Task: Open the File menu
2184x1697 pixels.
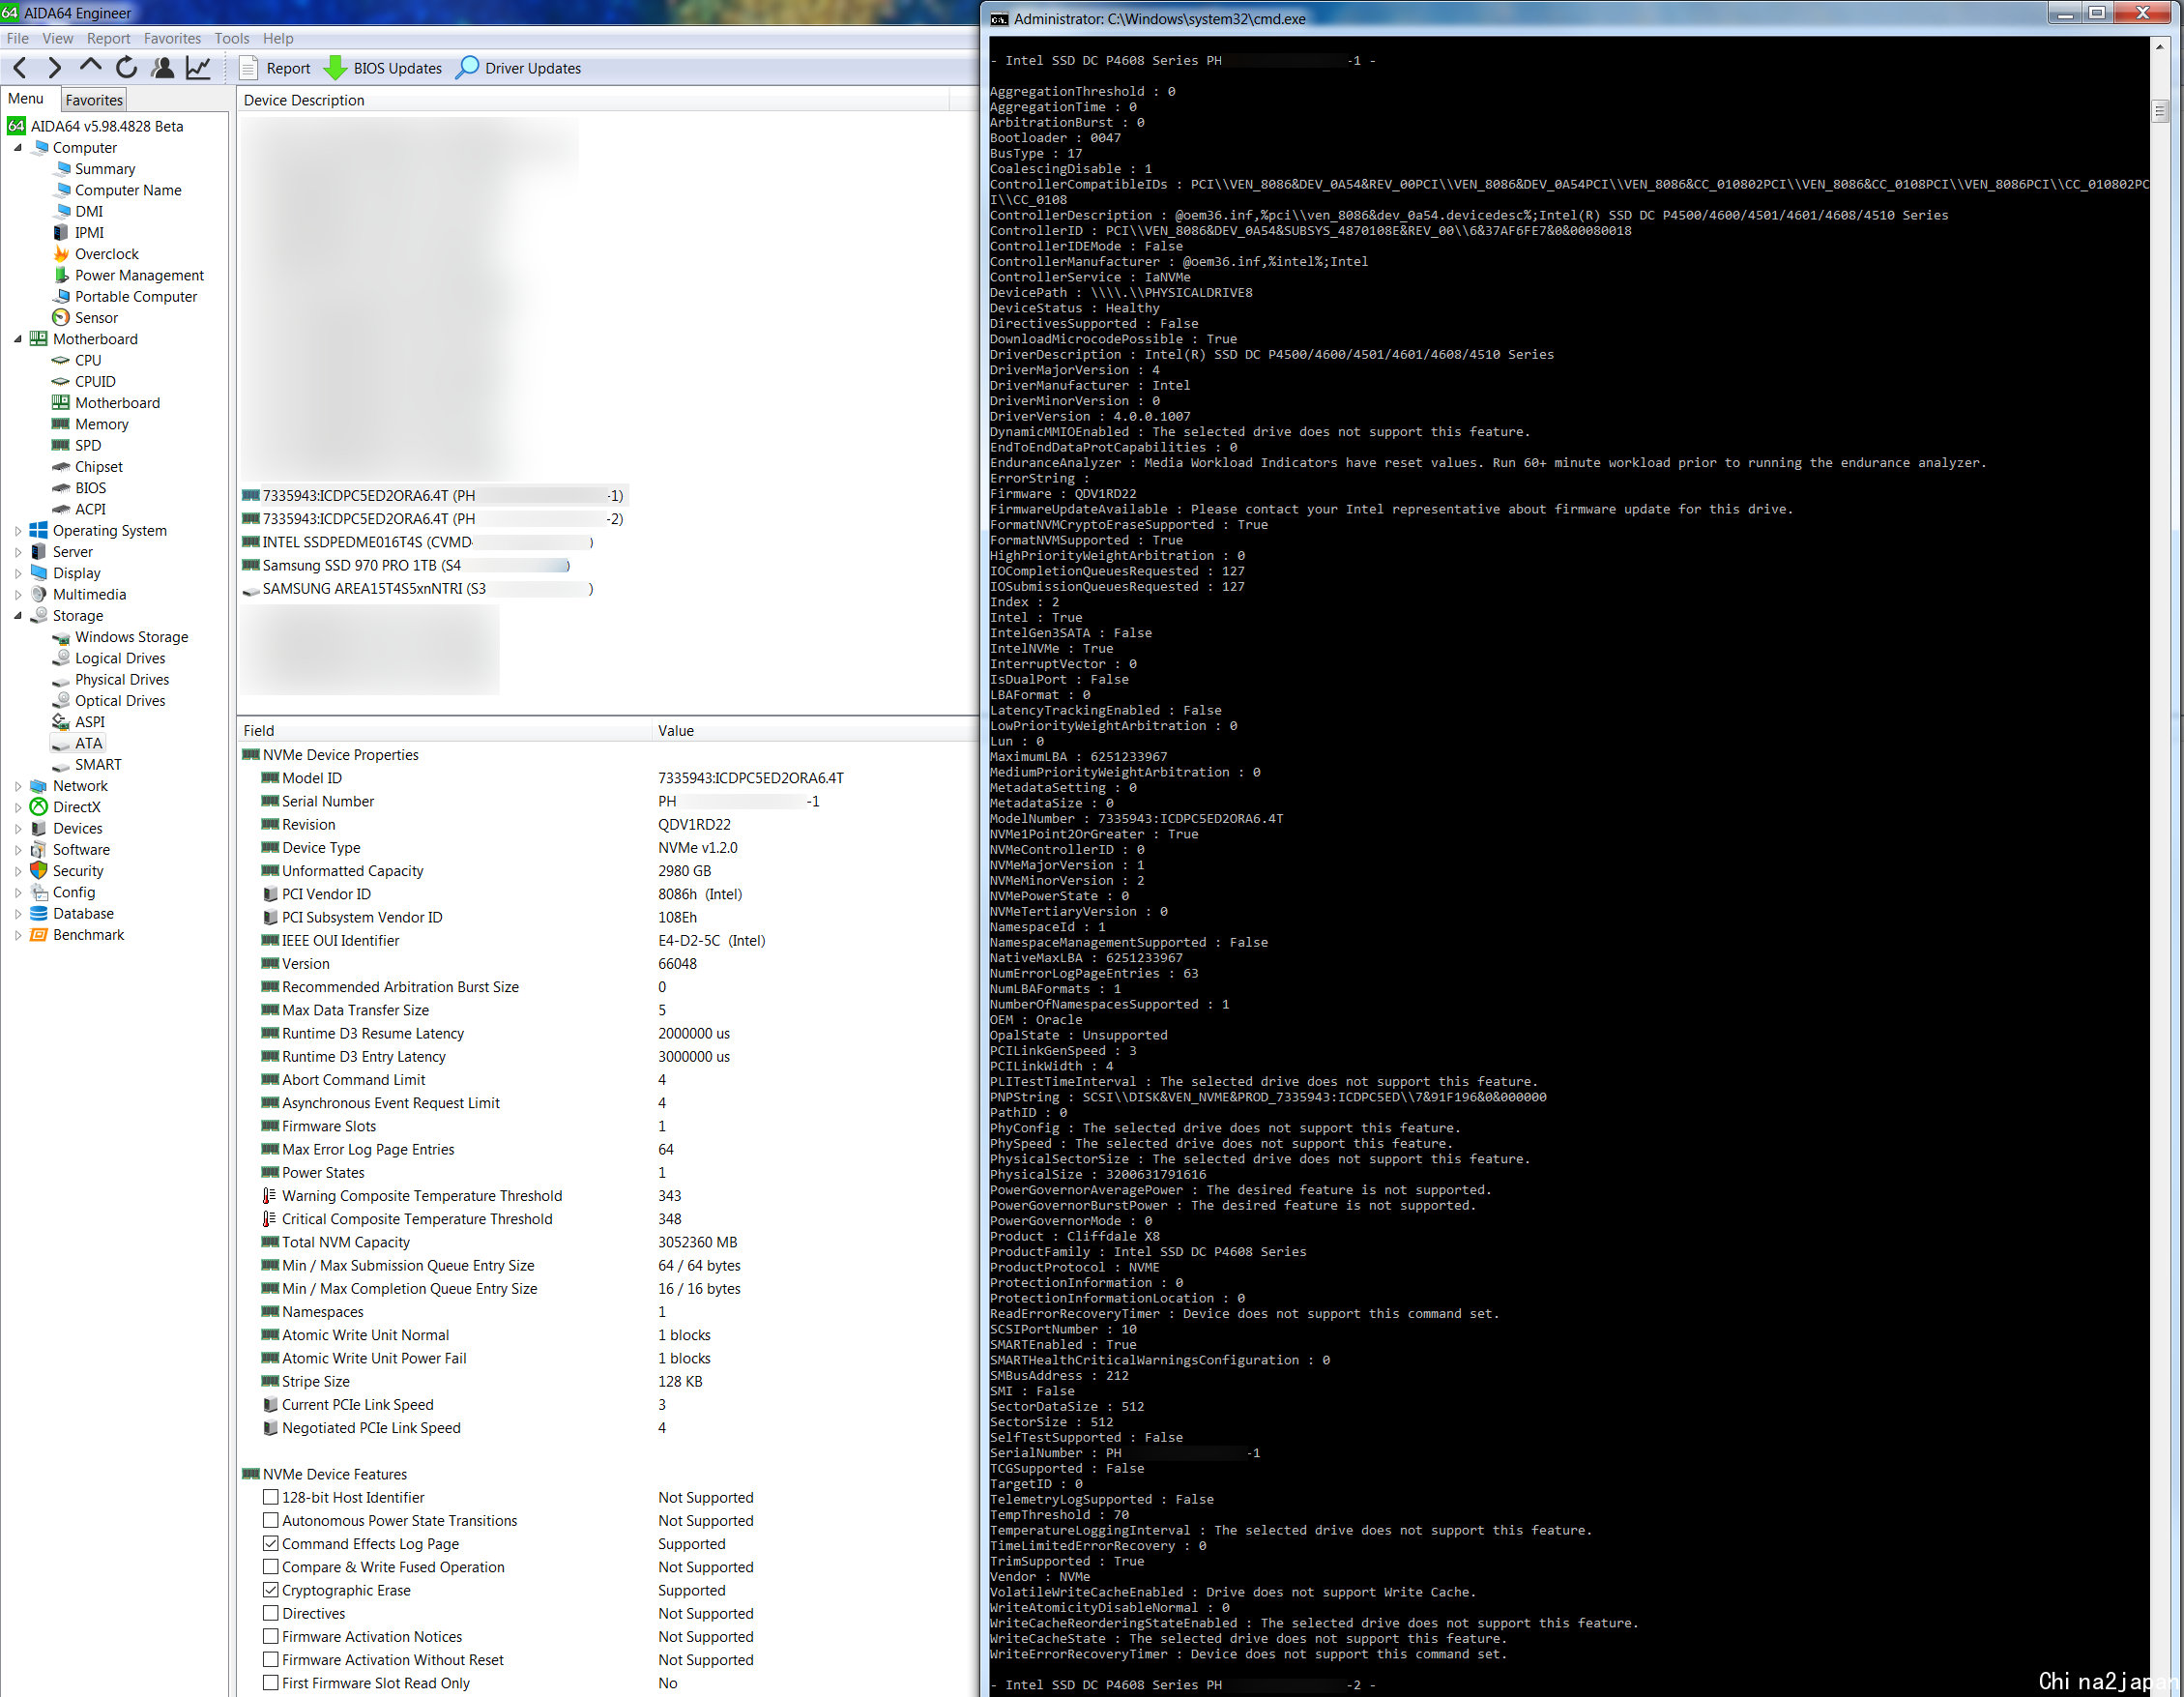Action: 18,38
